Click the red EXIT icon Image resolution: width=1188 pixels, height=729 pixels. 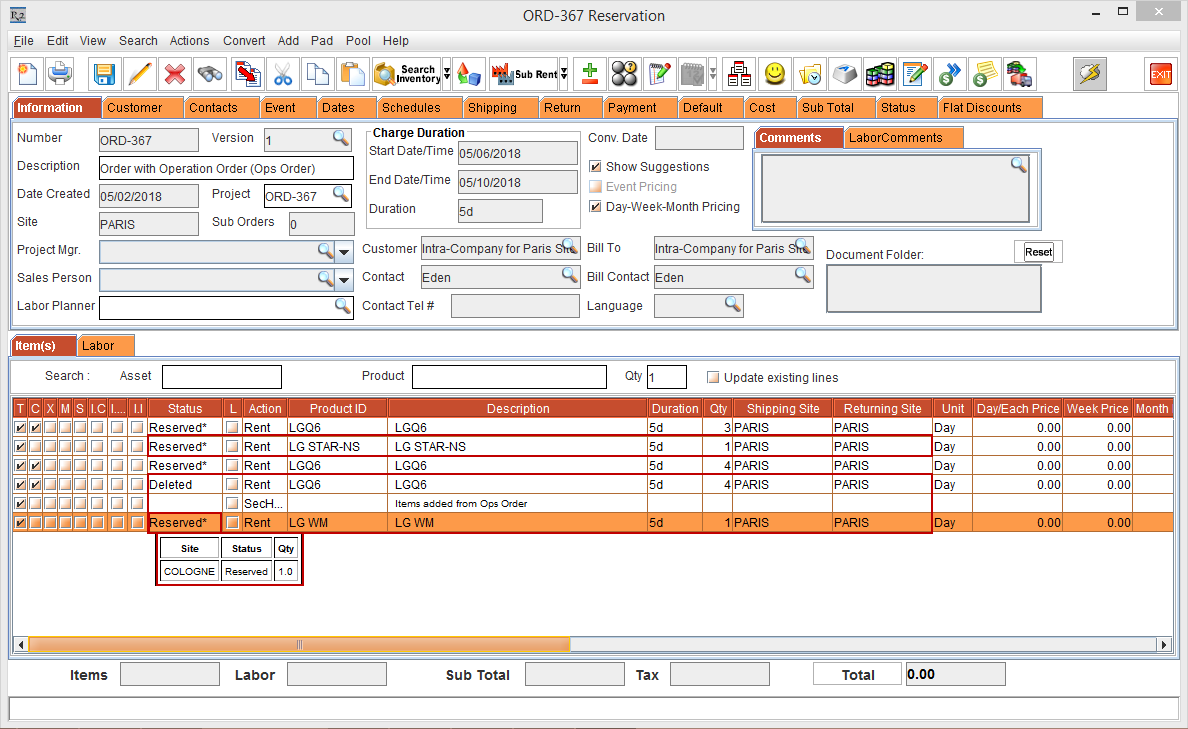[1160, 74]
